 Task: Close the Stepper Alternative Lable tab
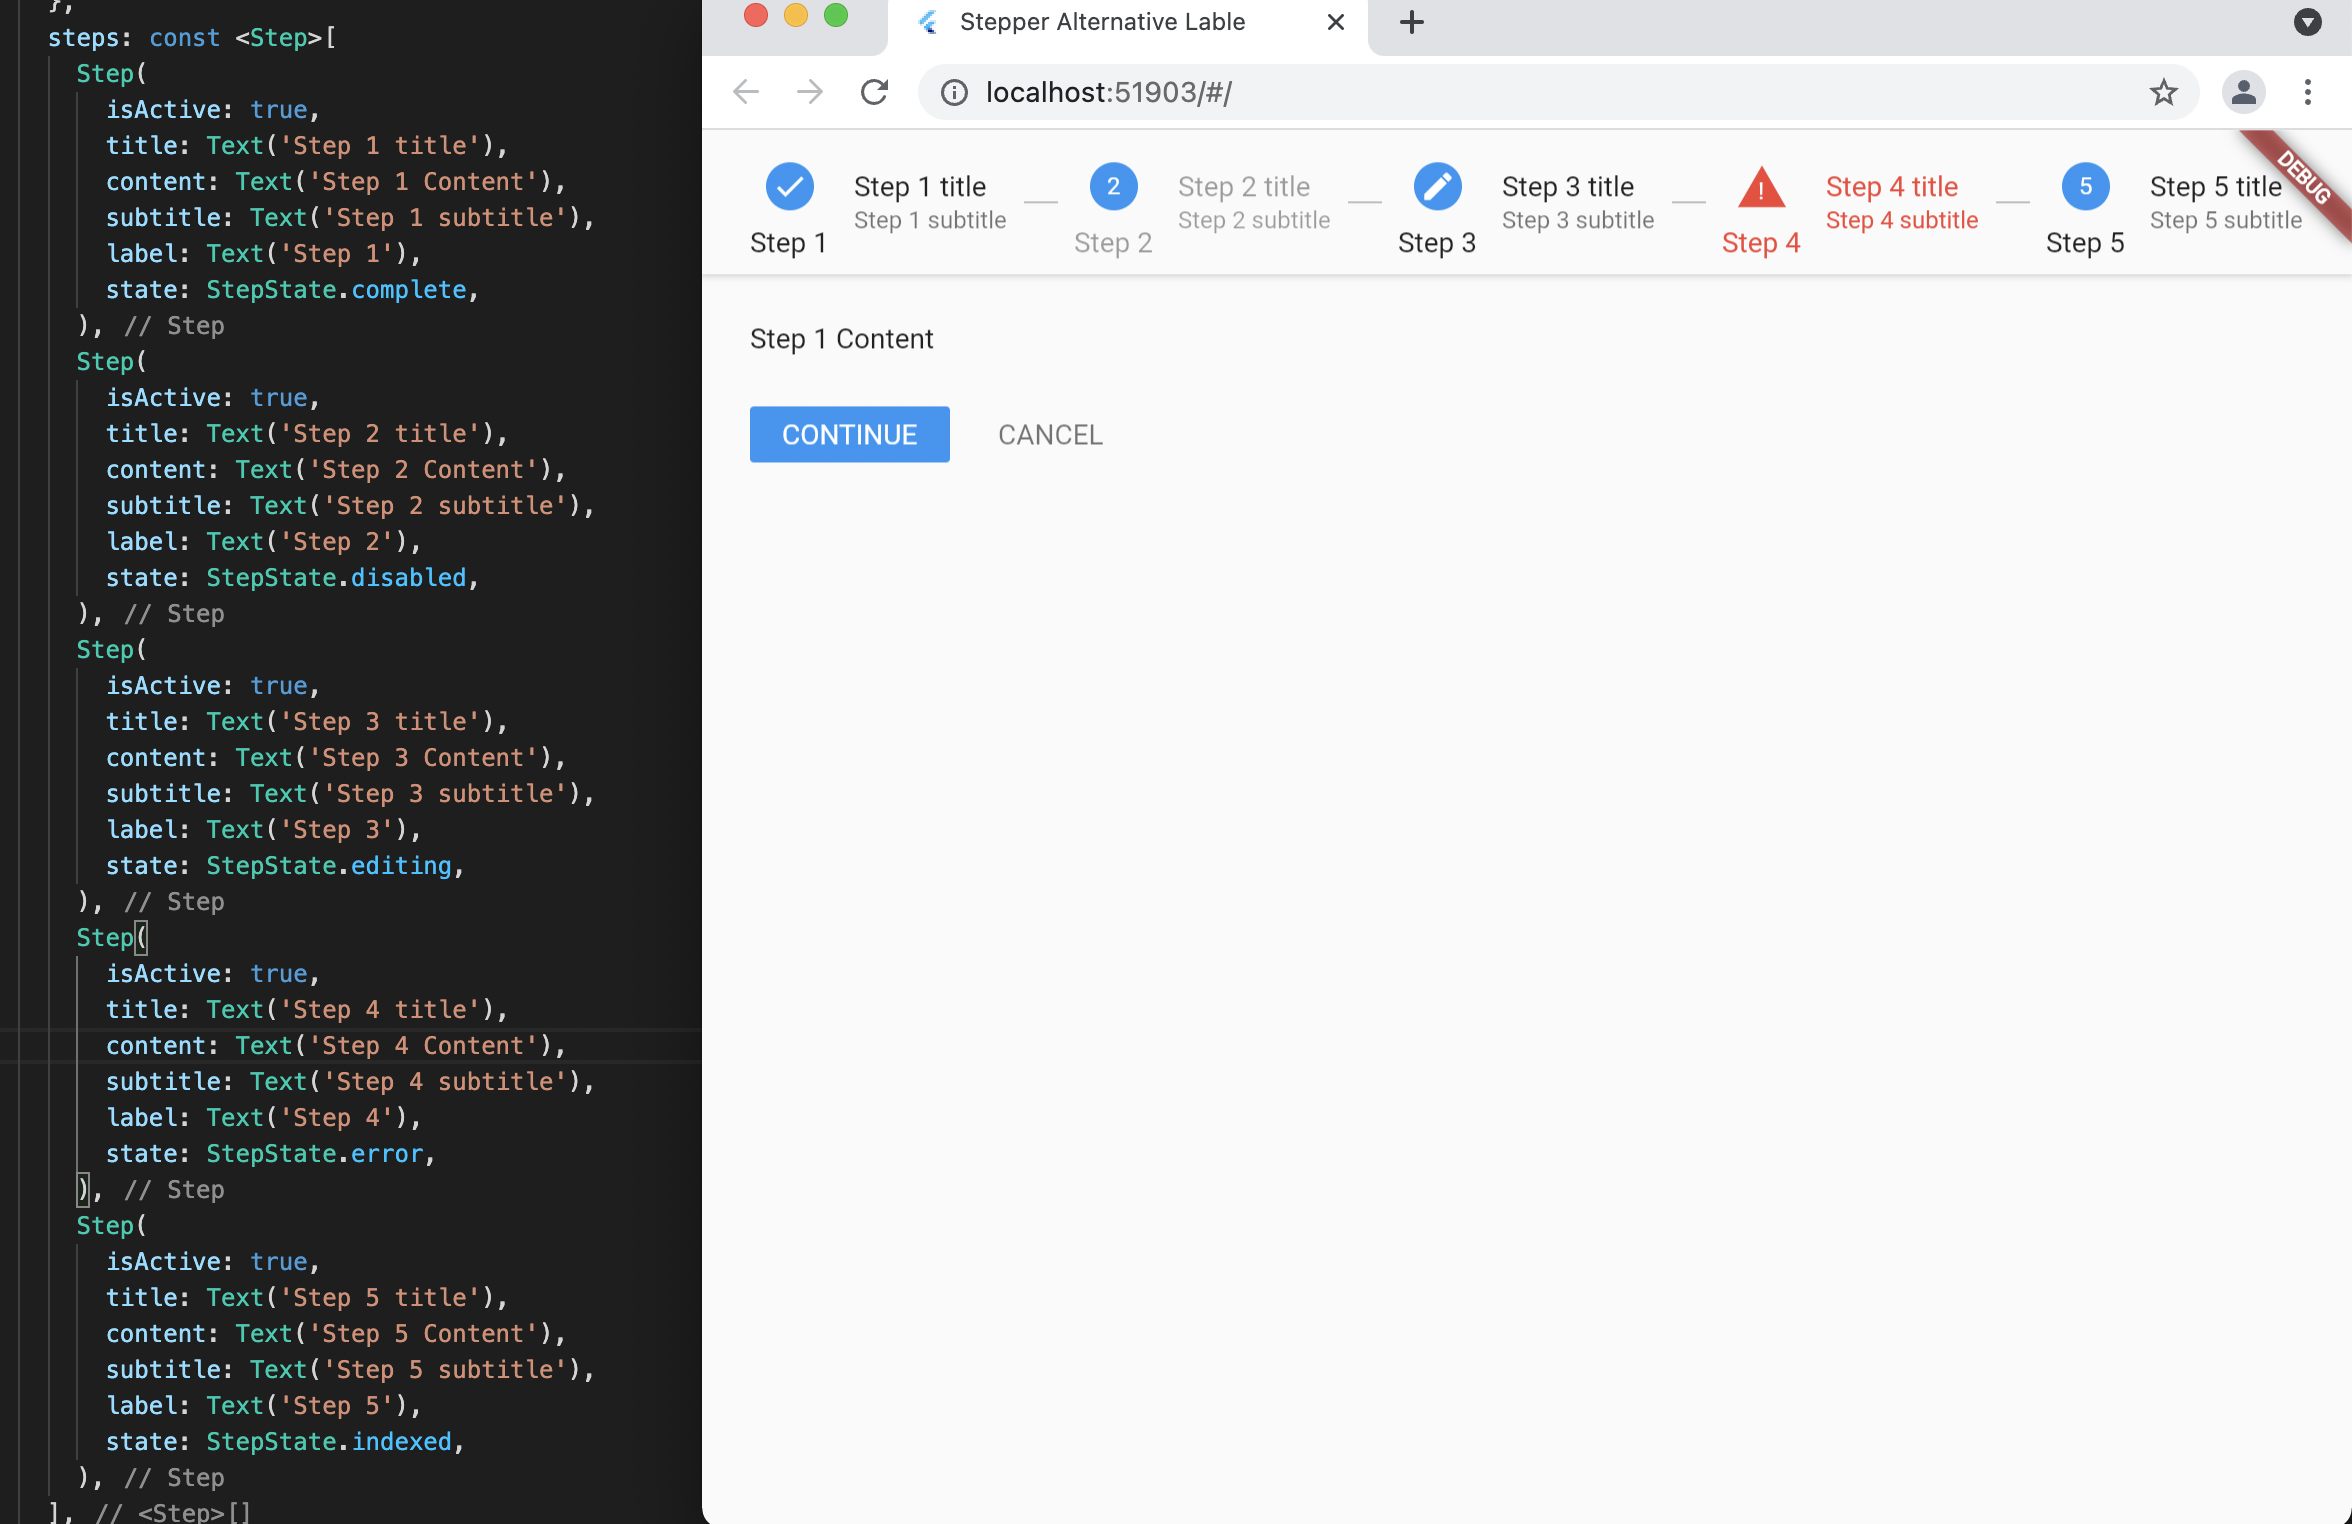(1335, 22)
